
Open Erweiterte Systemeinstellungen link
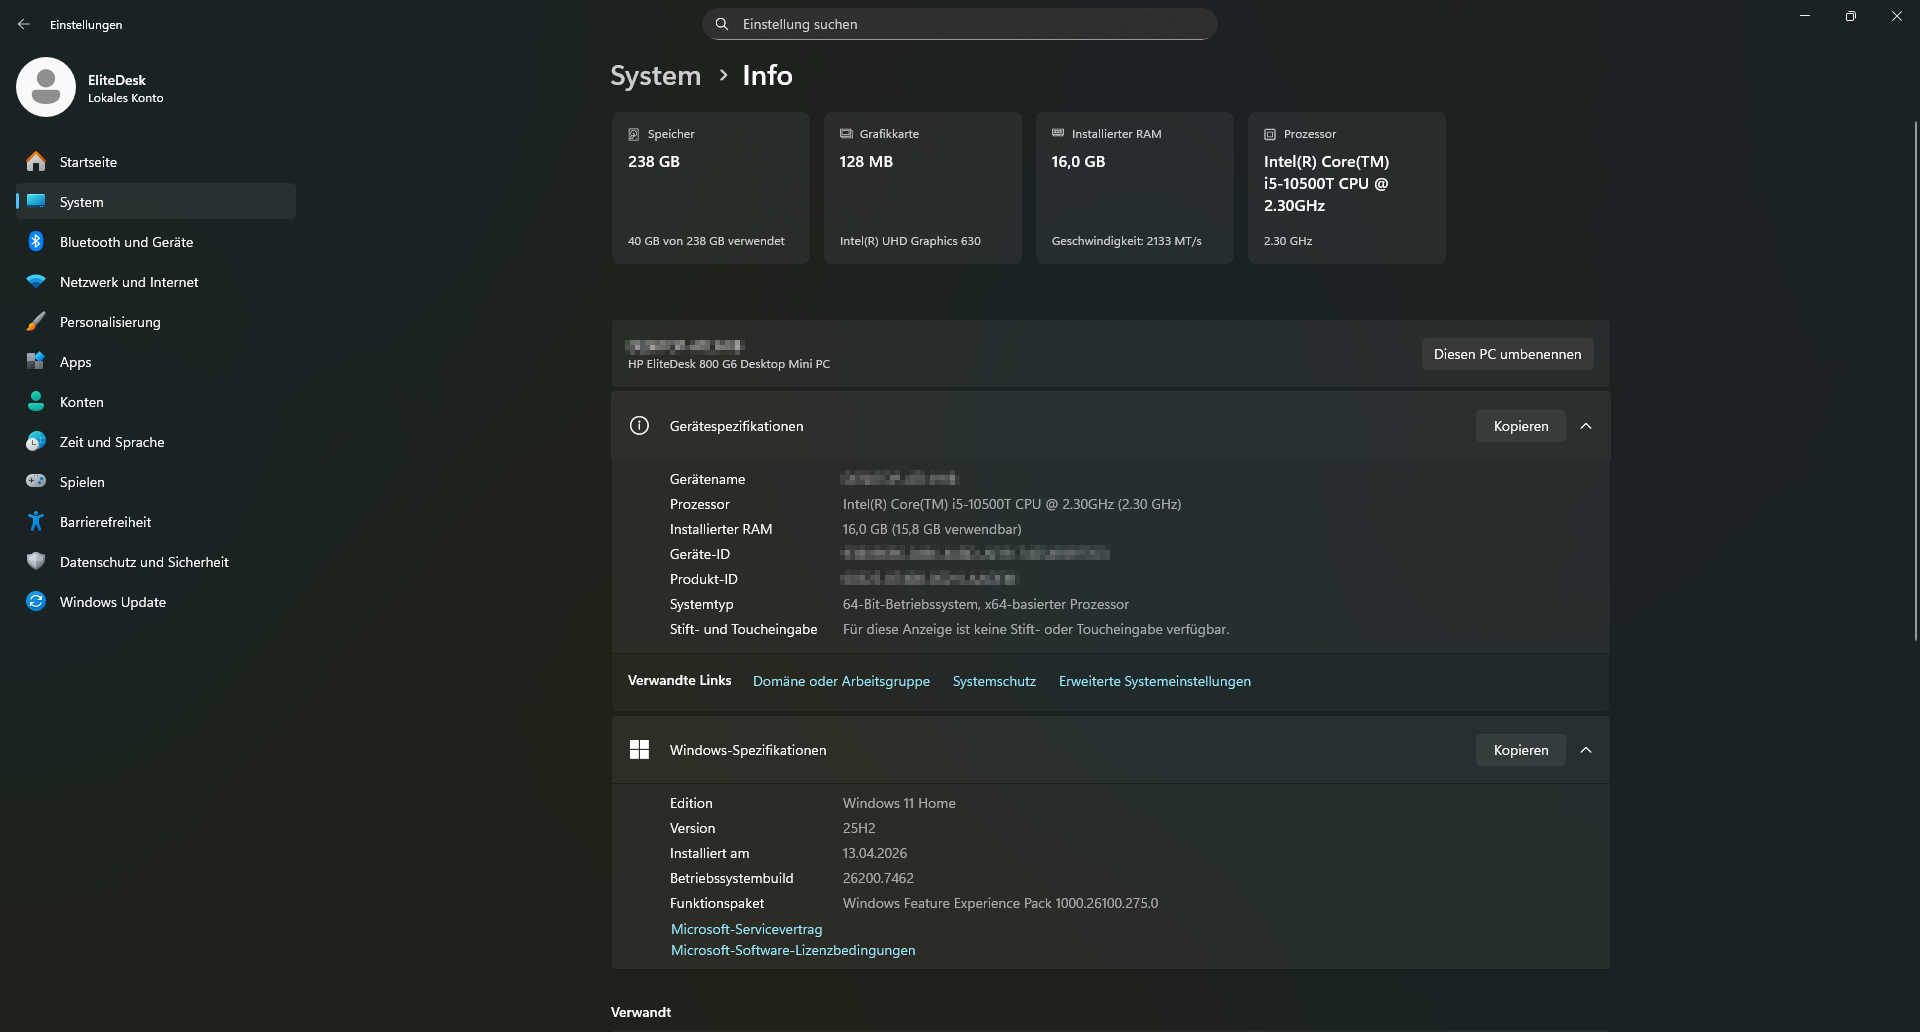(x=1155, y=681)
